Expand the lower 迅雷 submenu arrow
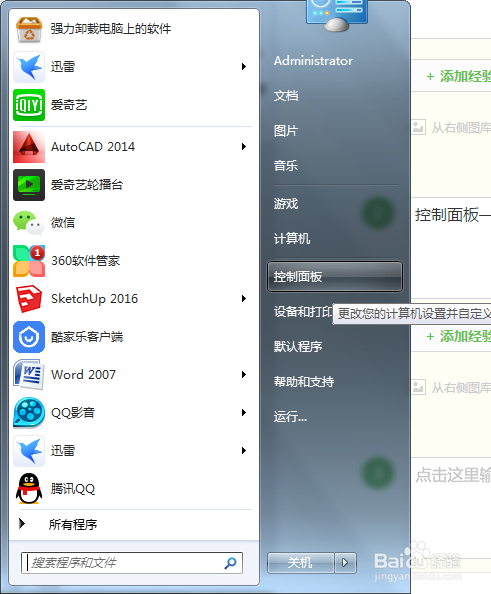 pyautogui.click(x=244, y=450)
